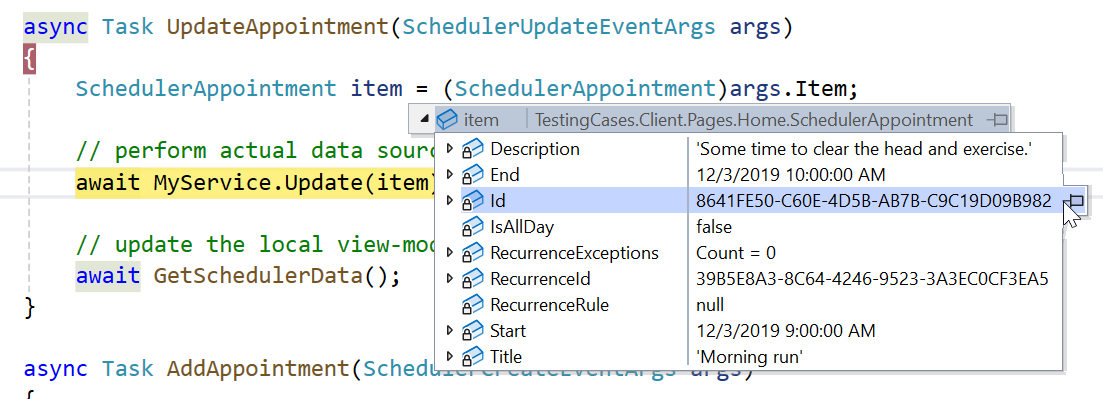
Task: Select the IsAllDay false value
Action: click(714, 227)
